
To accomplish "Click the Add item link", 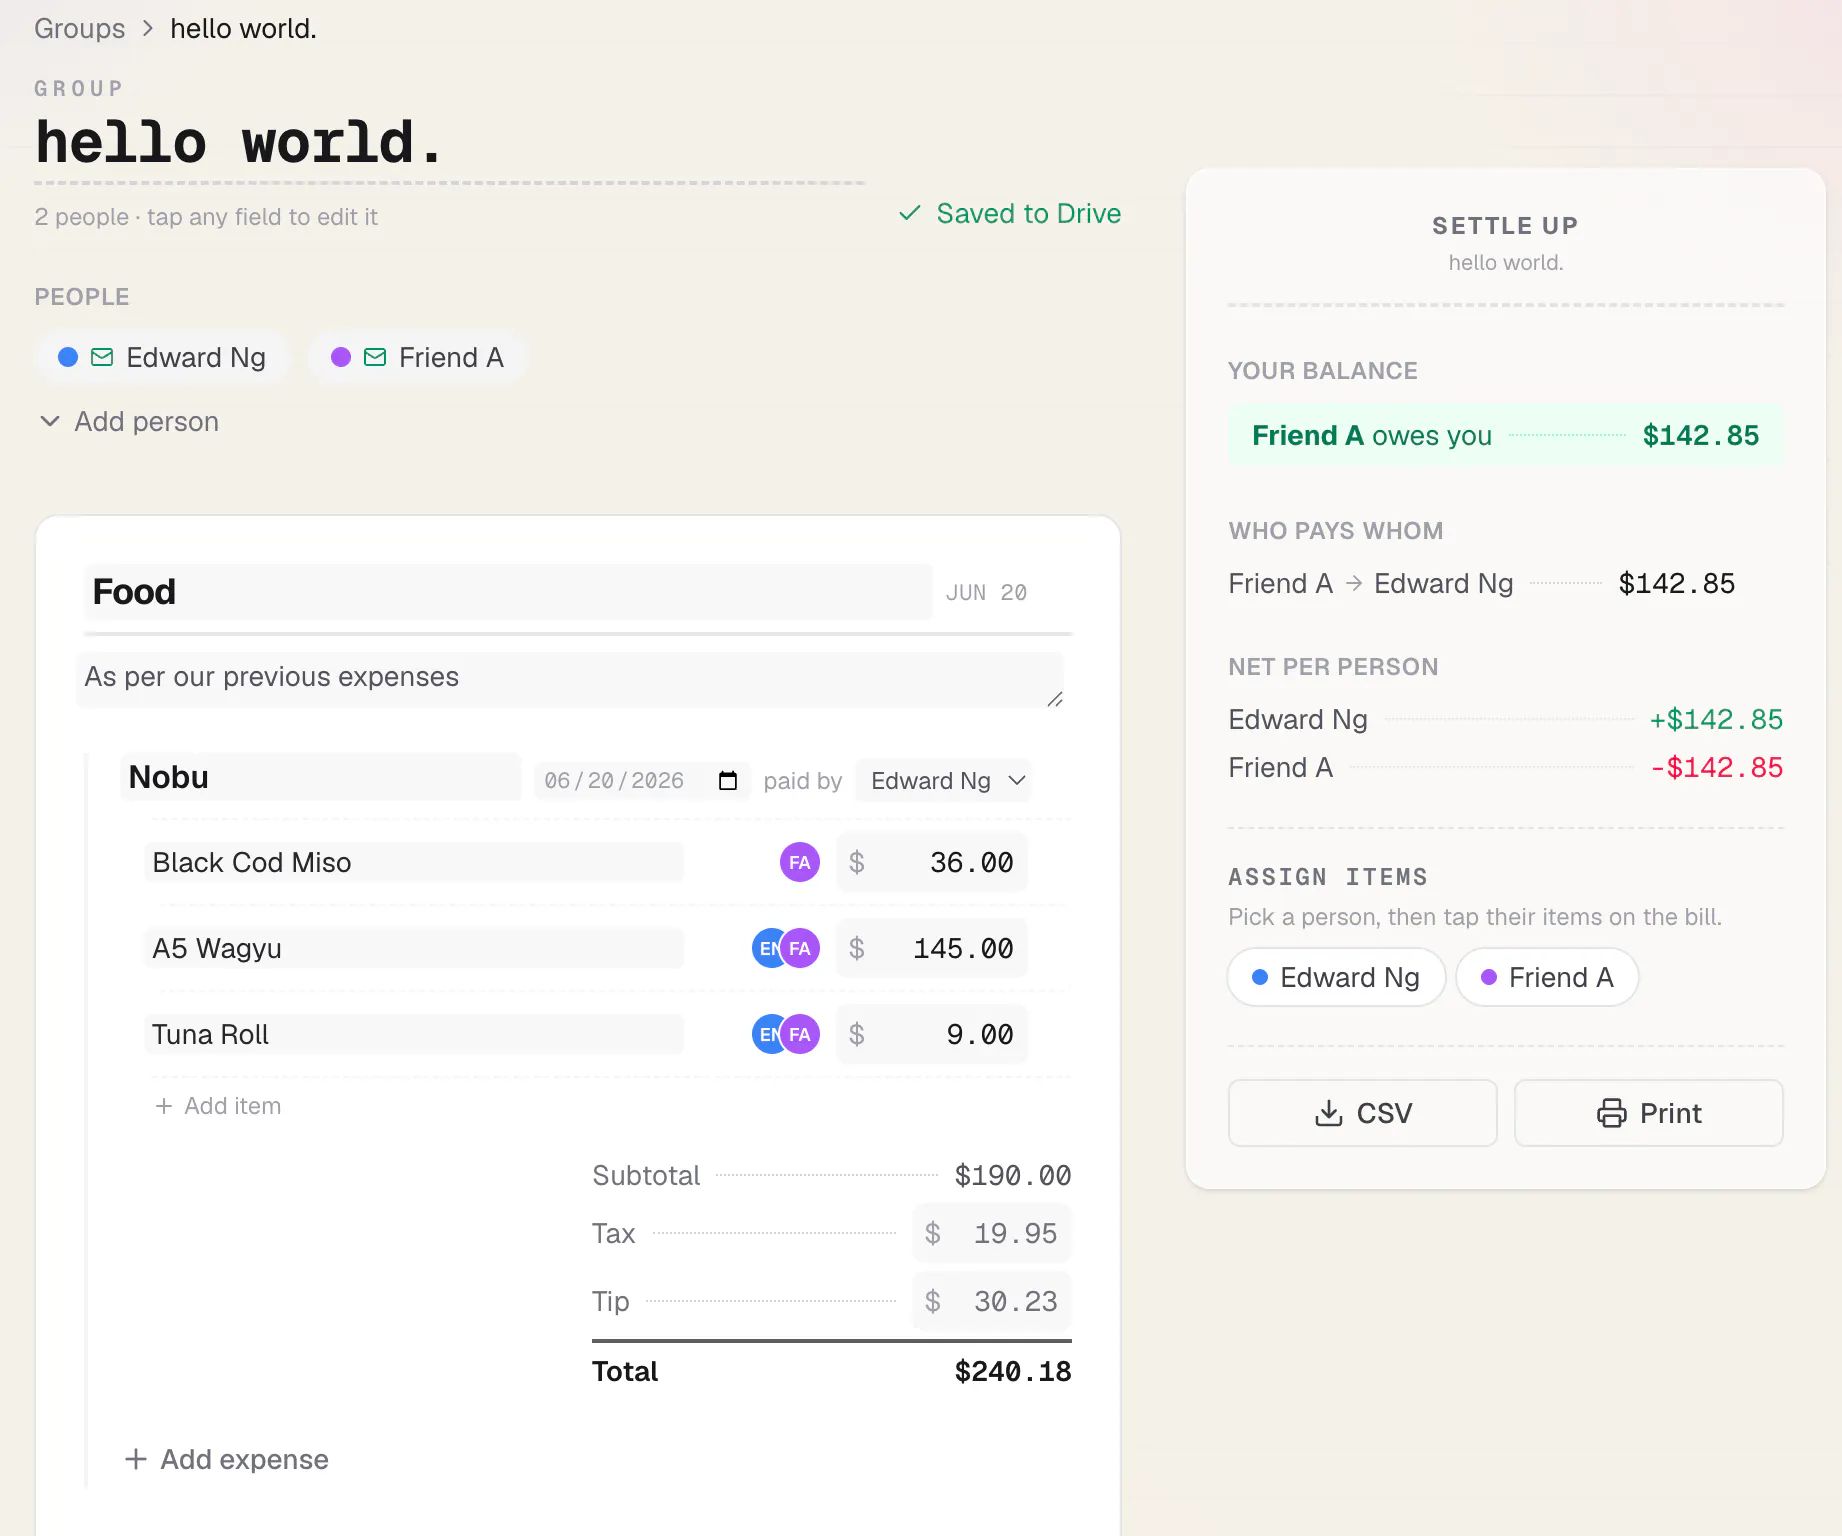I will pos(219,1106).
